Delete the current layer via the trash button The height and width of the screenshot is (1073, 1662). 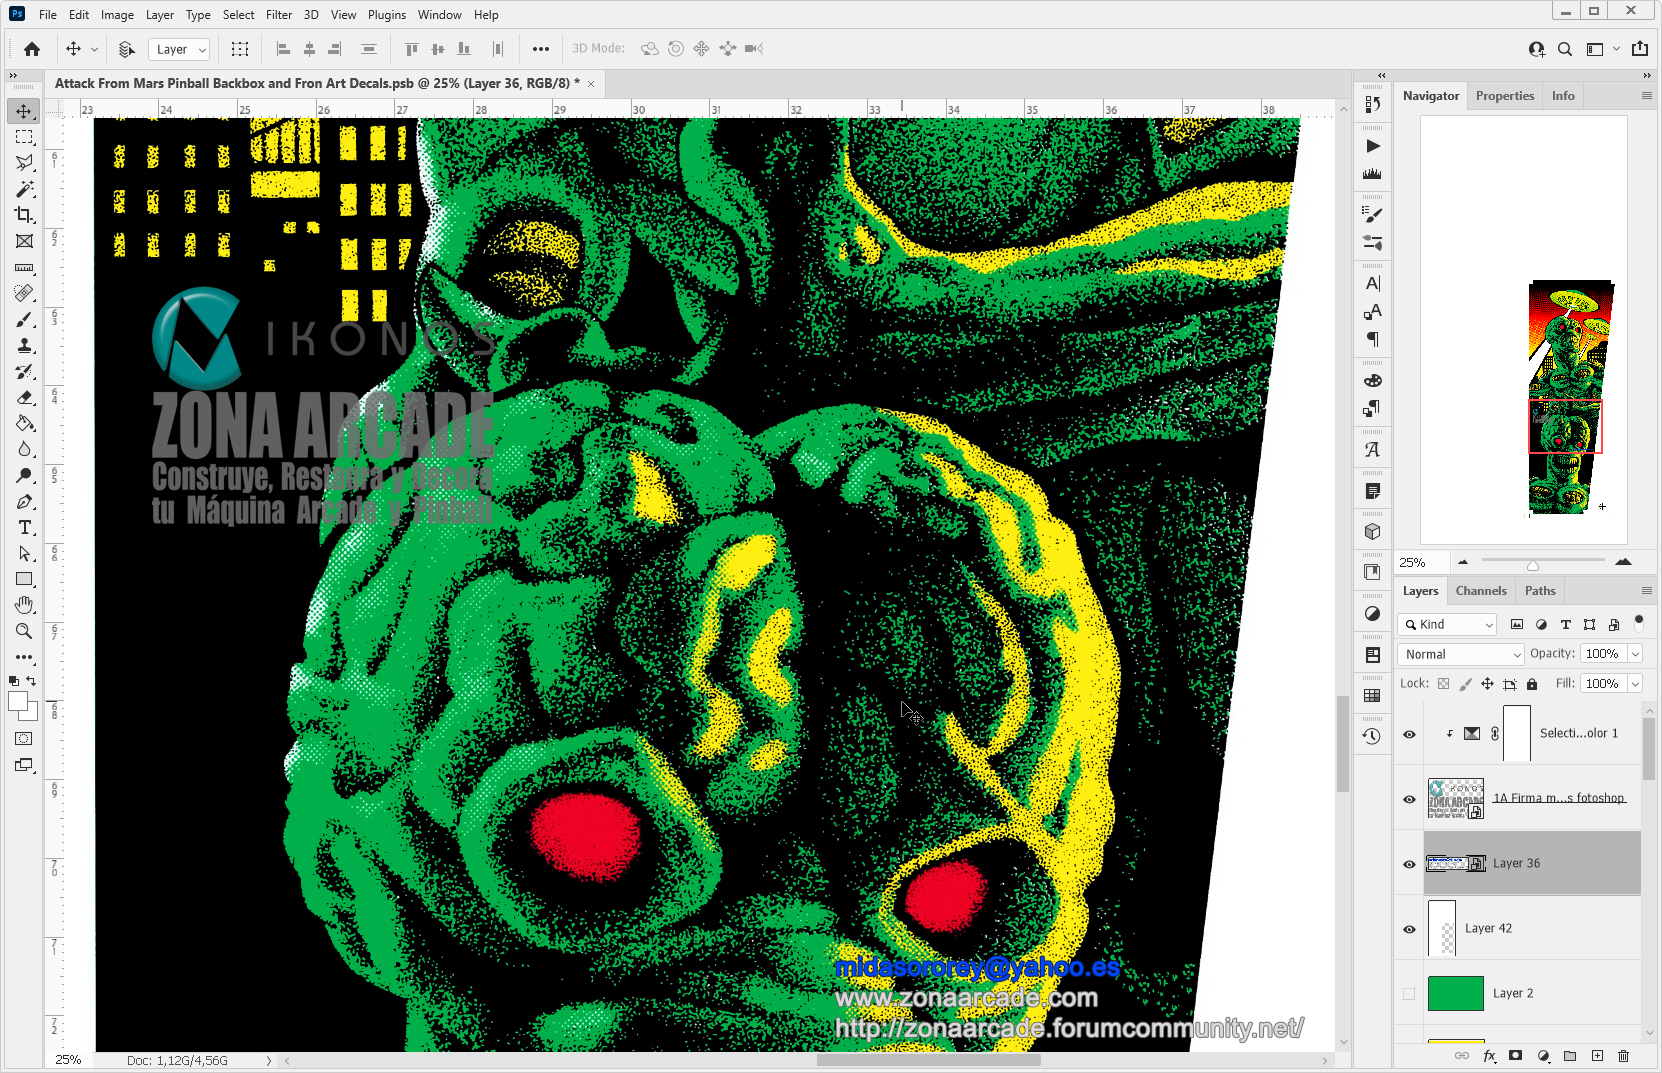tap(1624, 1055)
